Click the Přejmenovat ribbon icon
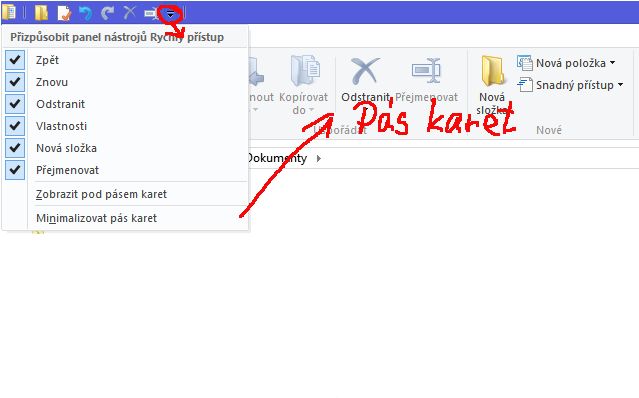 (426, 71)
